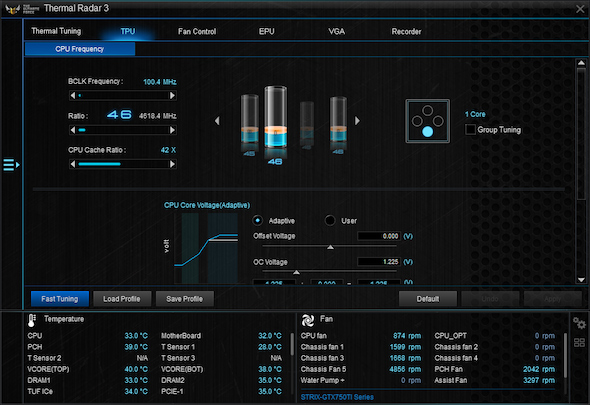Screen dimensions: 590x405
Task: Decrease BCLK Frequency with left arrow
Action: click(x=73, y=96)
